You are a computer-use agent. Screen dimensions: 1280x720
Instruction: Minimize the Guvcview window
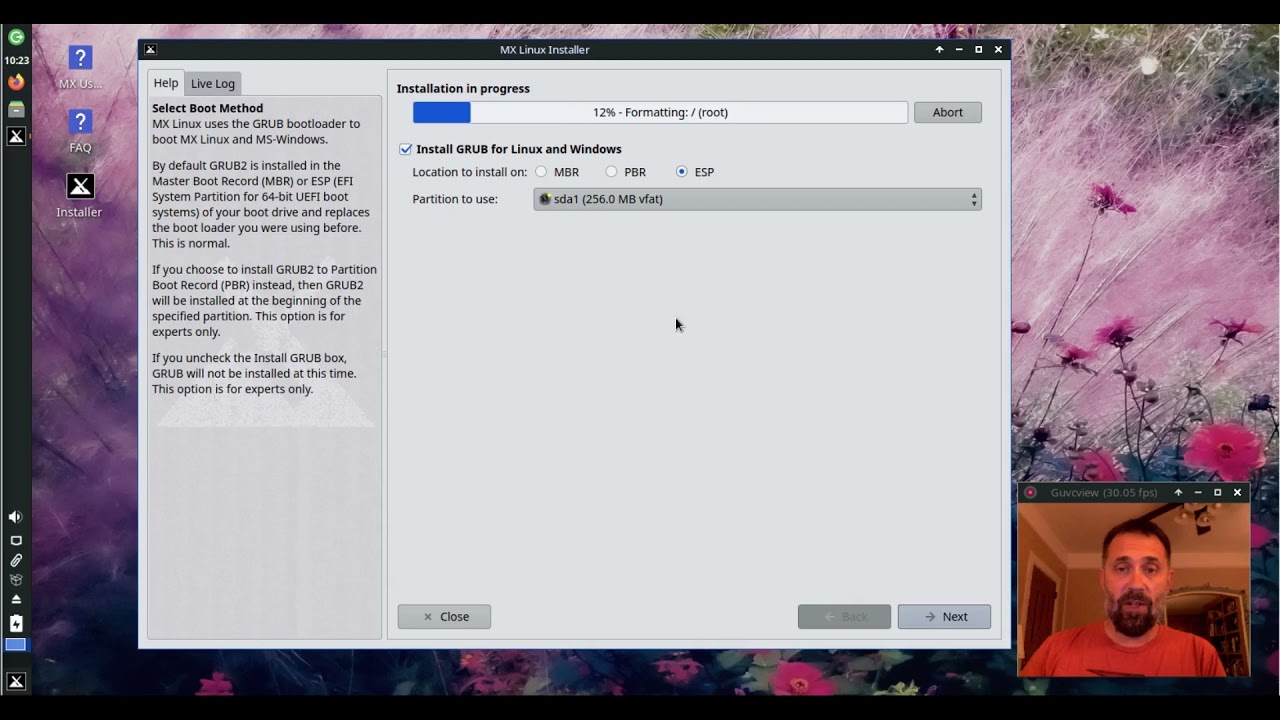click(x=1198, y=492)
